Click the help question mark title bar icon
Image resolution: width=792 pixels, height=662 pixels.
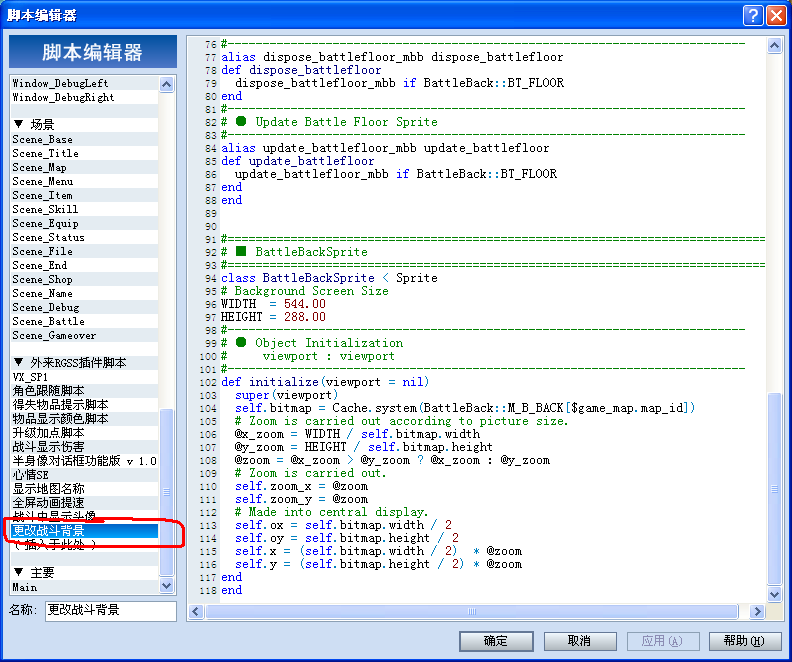[x=753, y=16]
